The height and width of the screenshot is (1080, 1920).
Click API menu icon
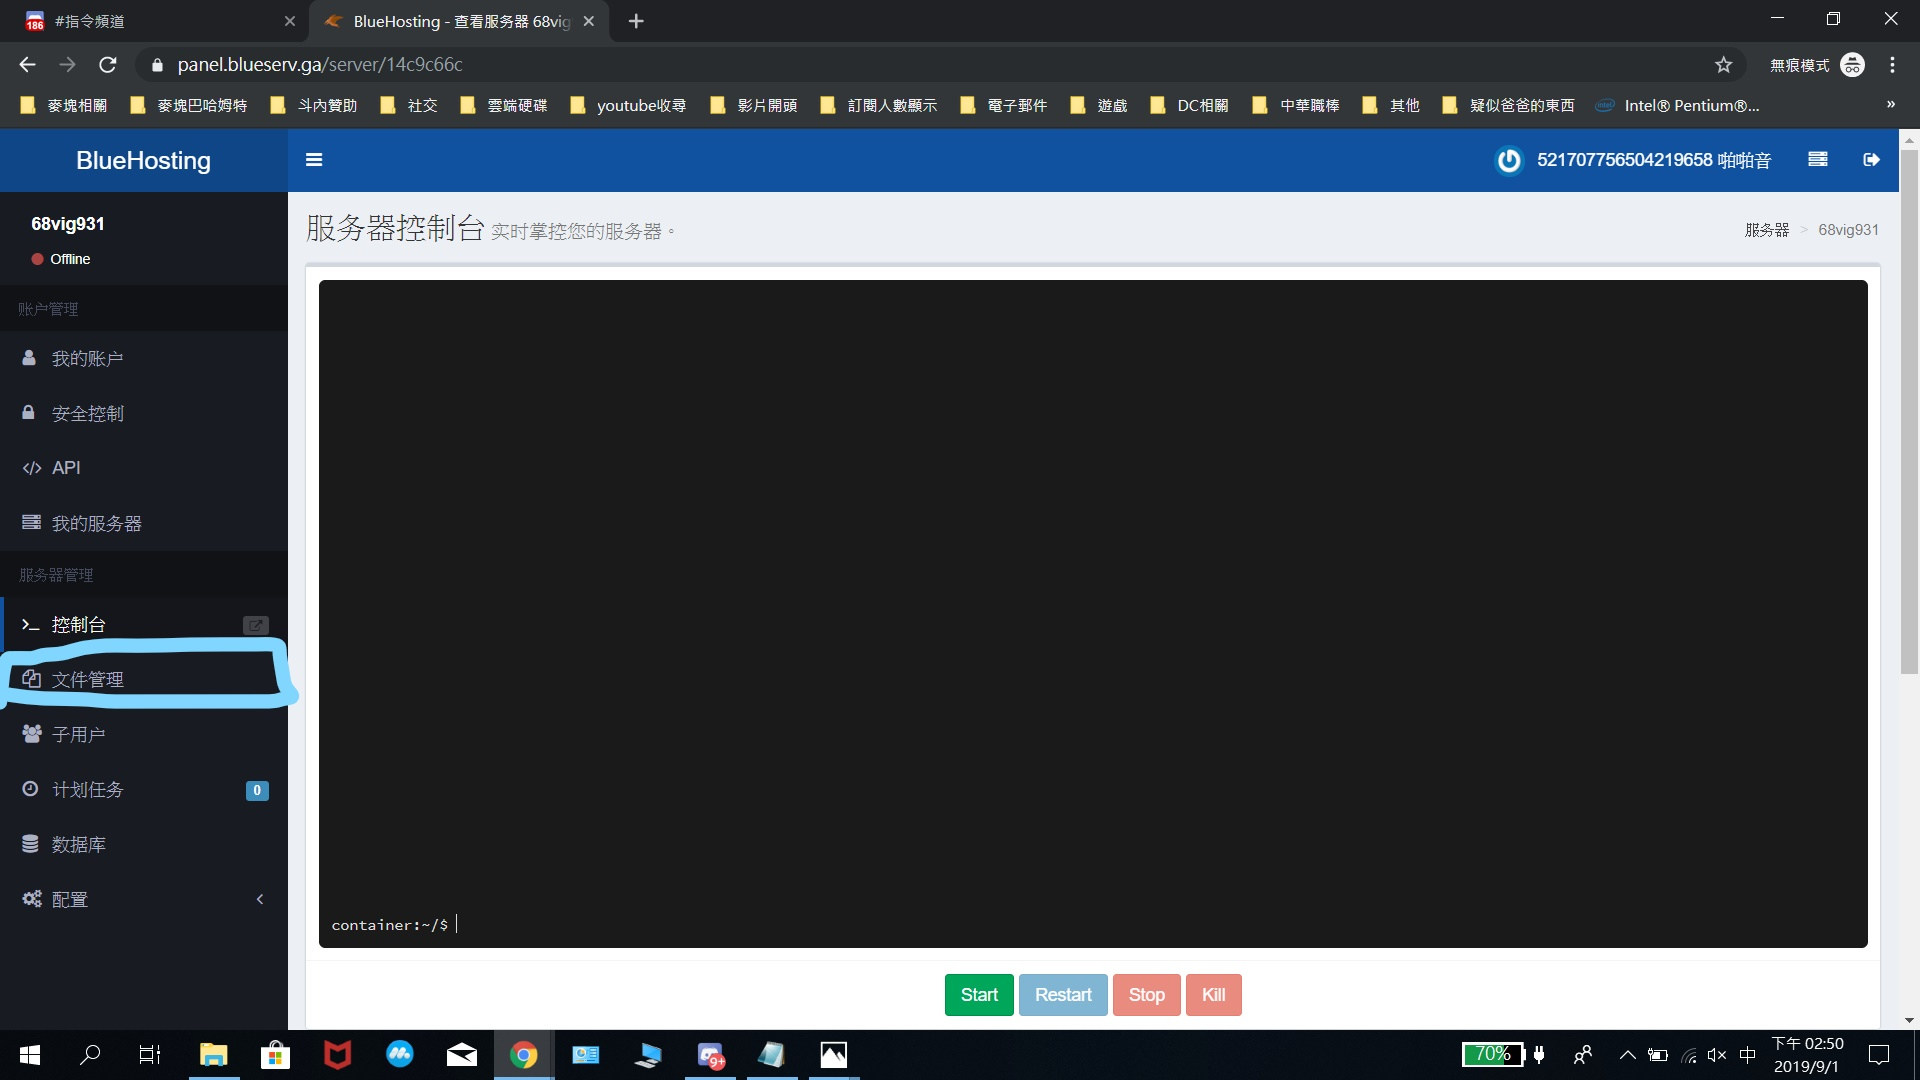point(30,467)
